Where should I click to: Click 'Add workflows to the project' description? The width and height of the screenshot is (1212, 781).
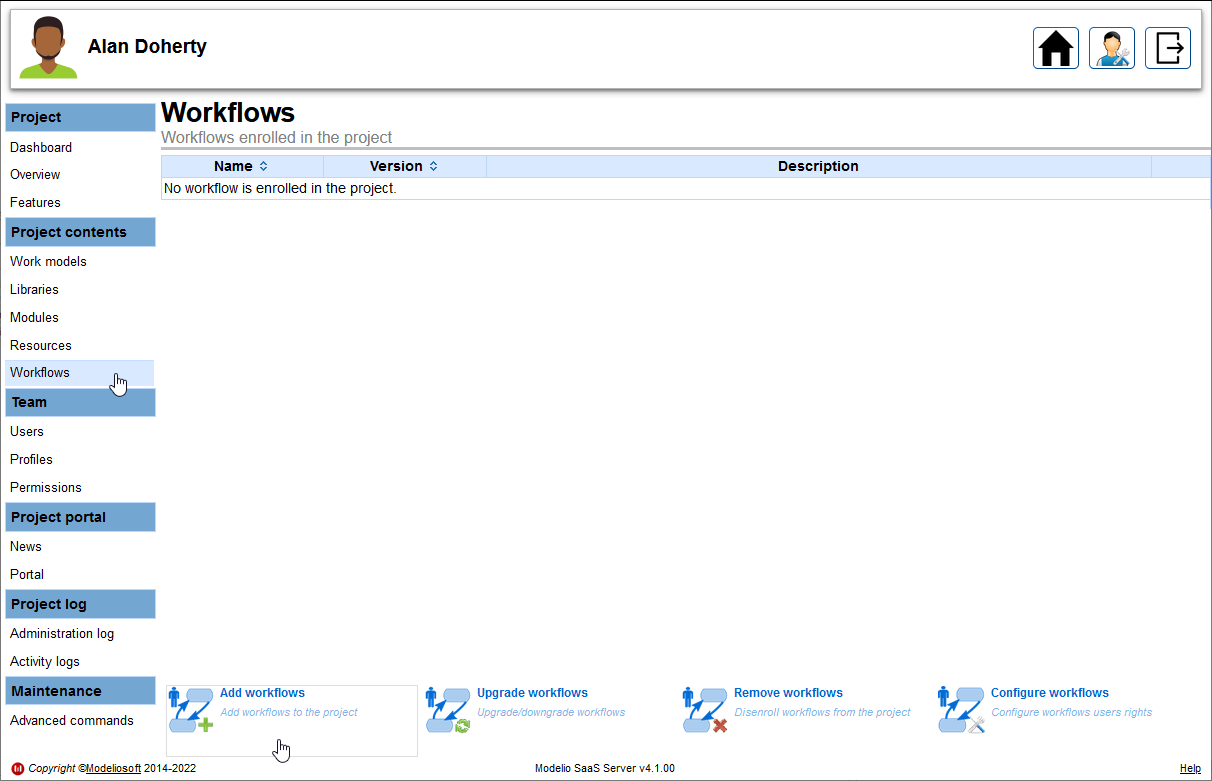tap(289, 712)
